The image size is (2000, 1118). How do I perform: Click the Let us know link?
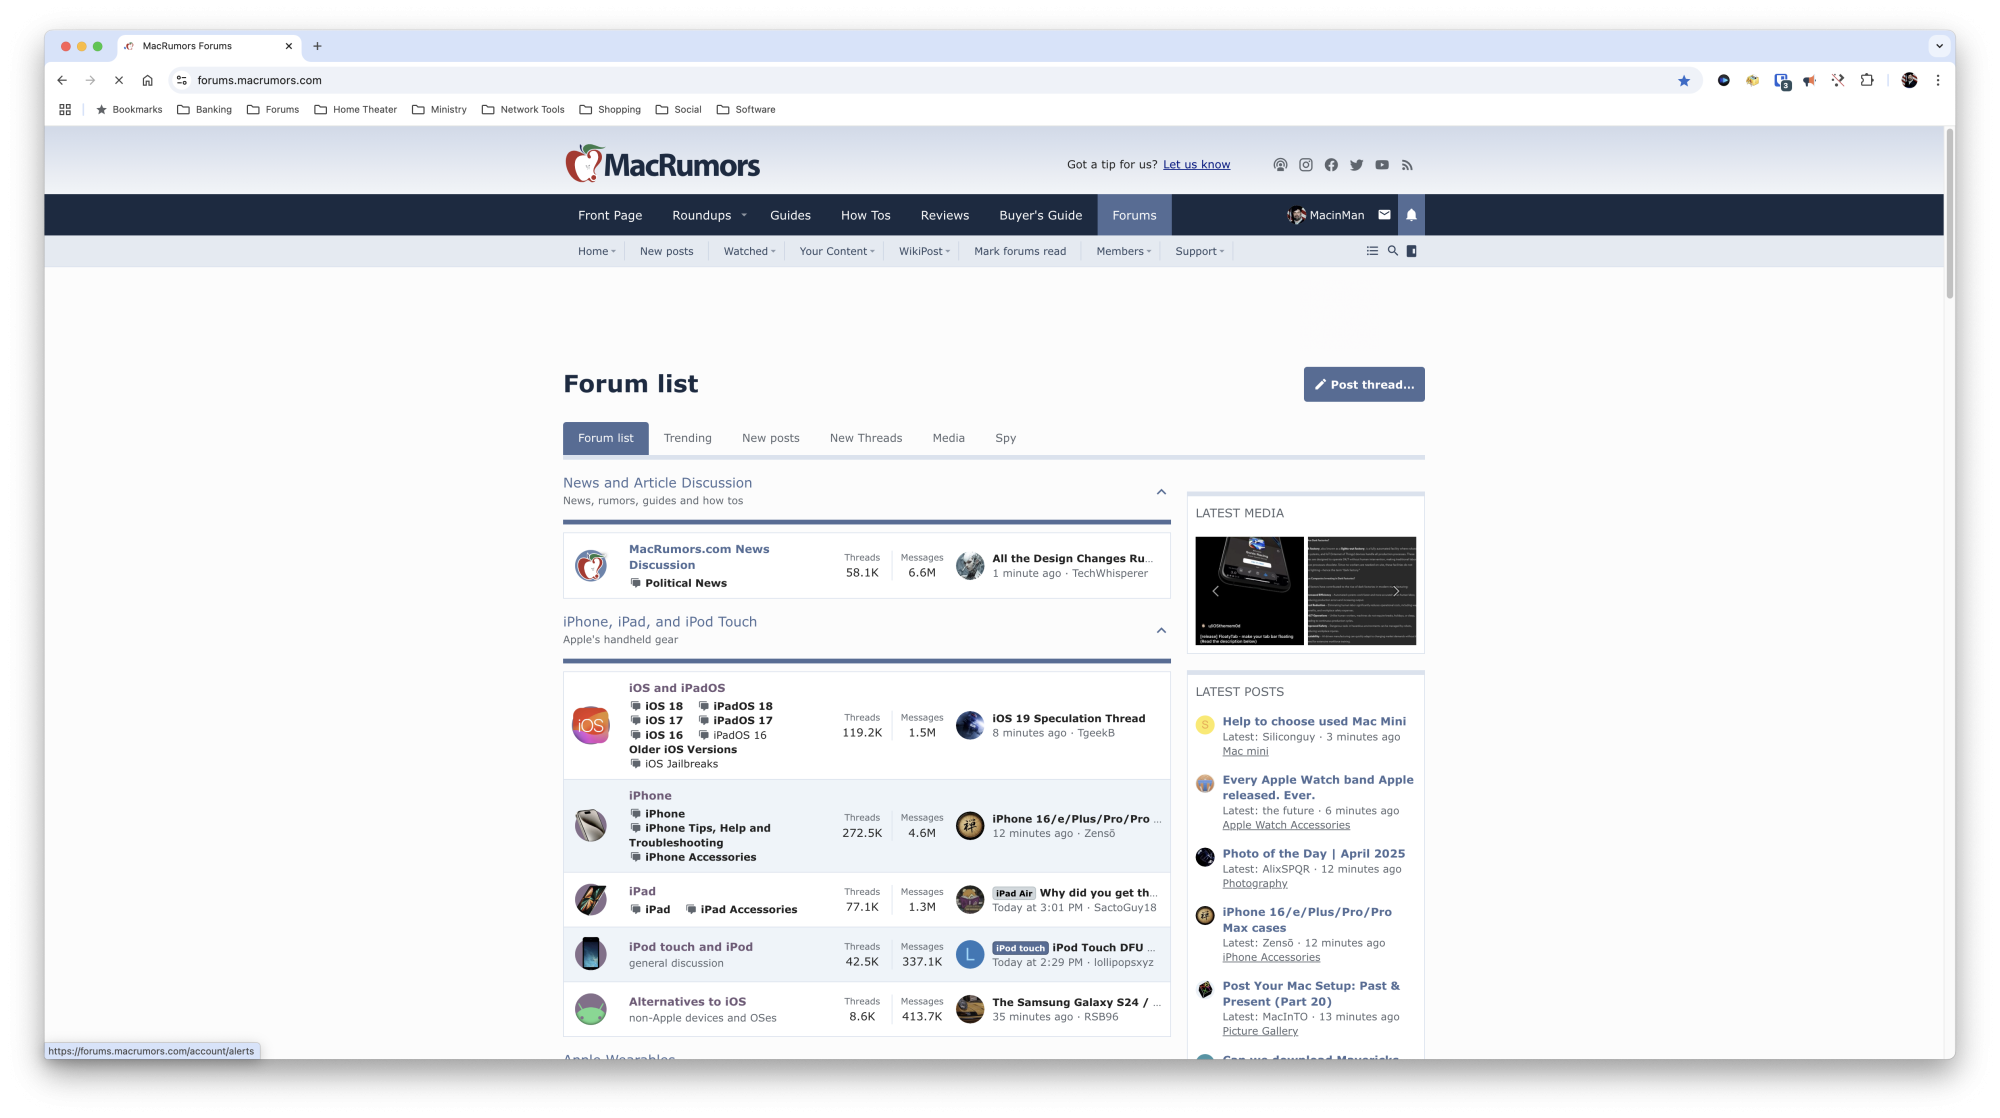click(x=1197, y=165)
